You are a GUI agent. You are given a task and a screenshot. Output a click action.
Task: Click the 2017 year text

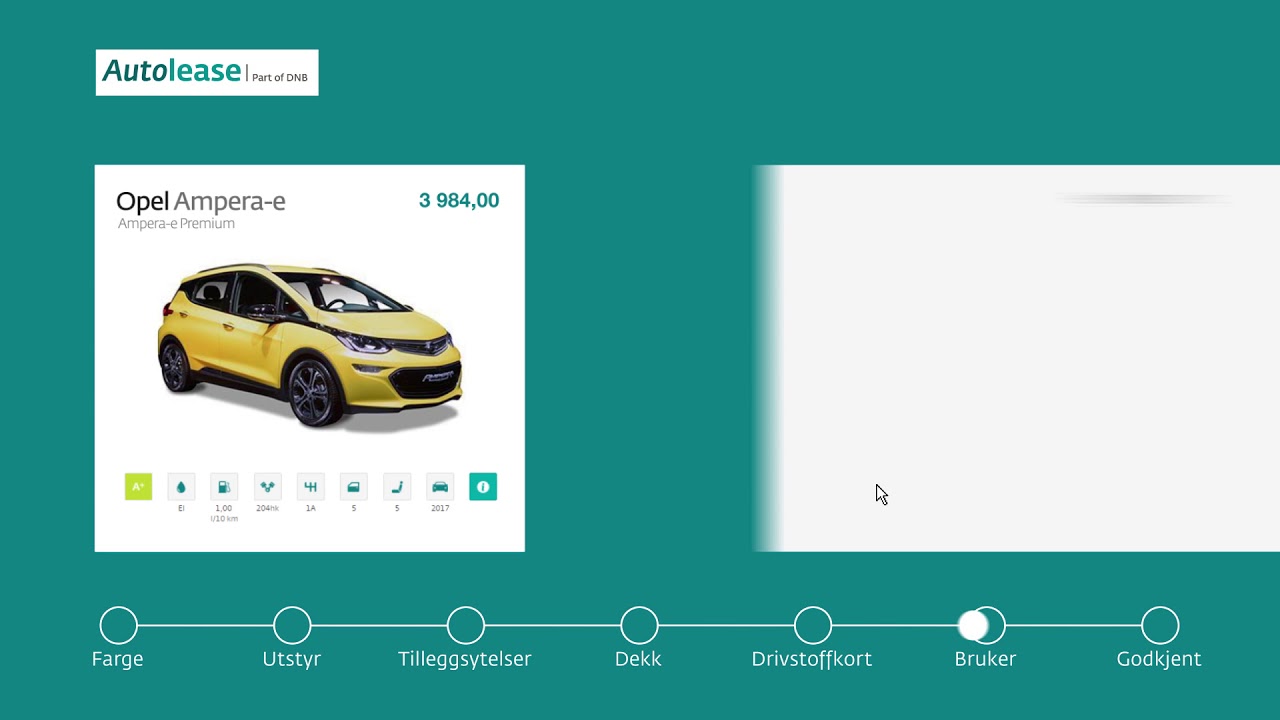point(440,508)
